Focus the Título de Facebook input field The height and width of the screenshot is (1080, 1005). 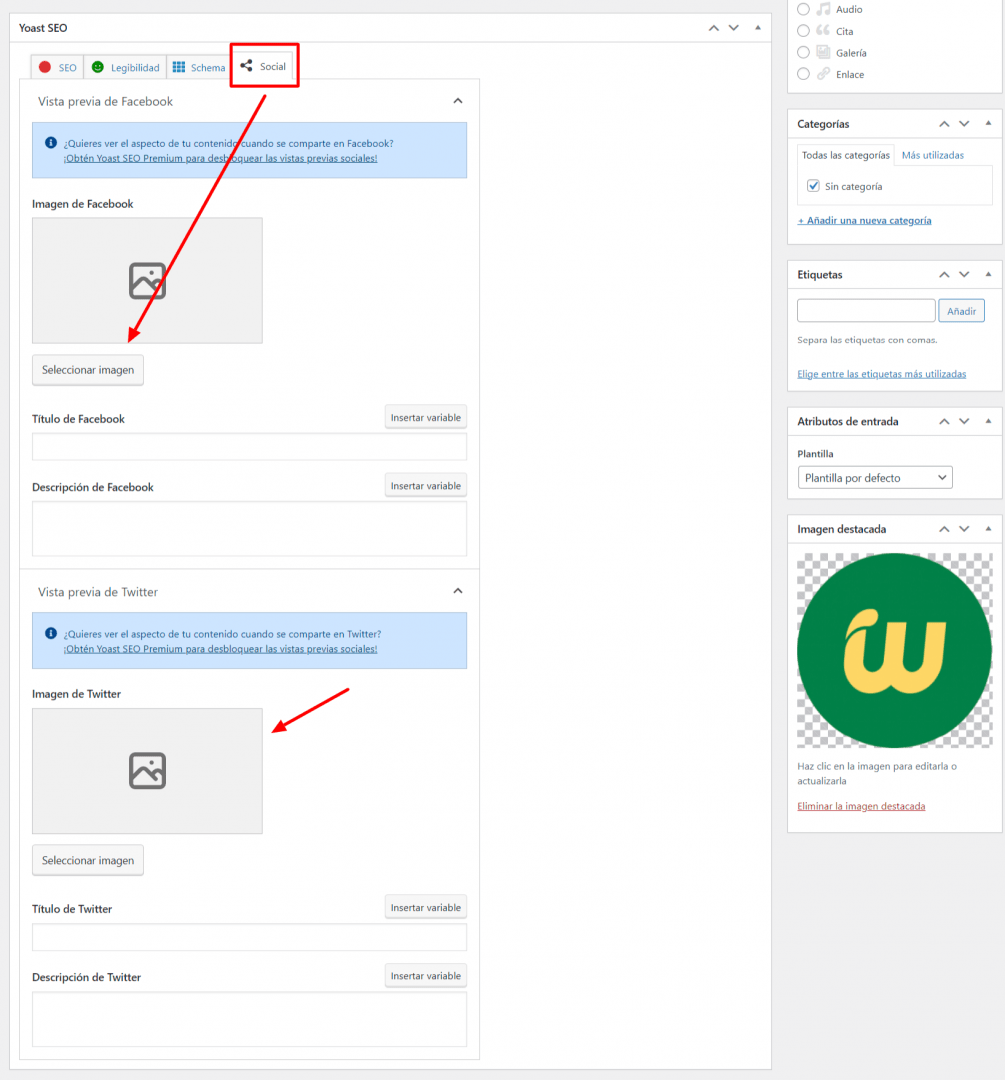coord(249,447)
